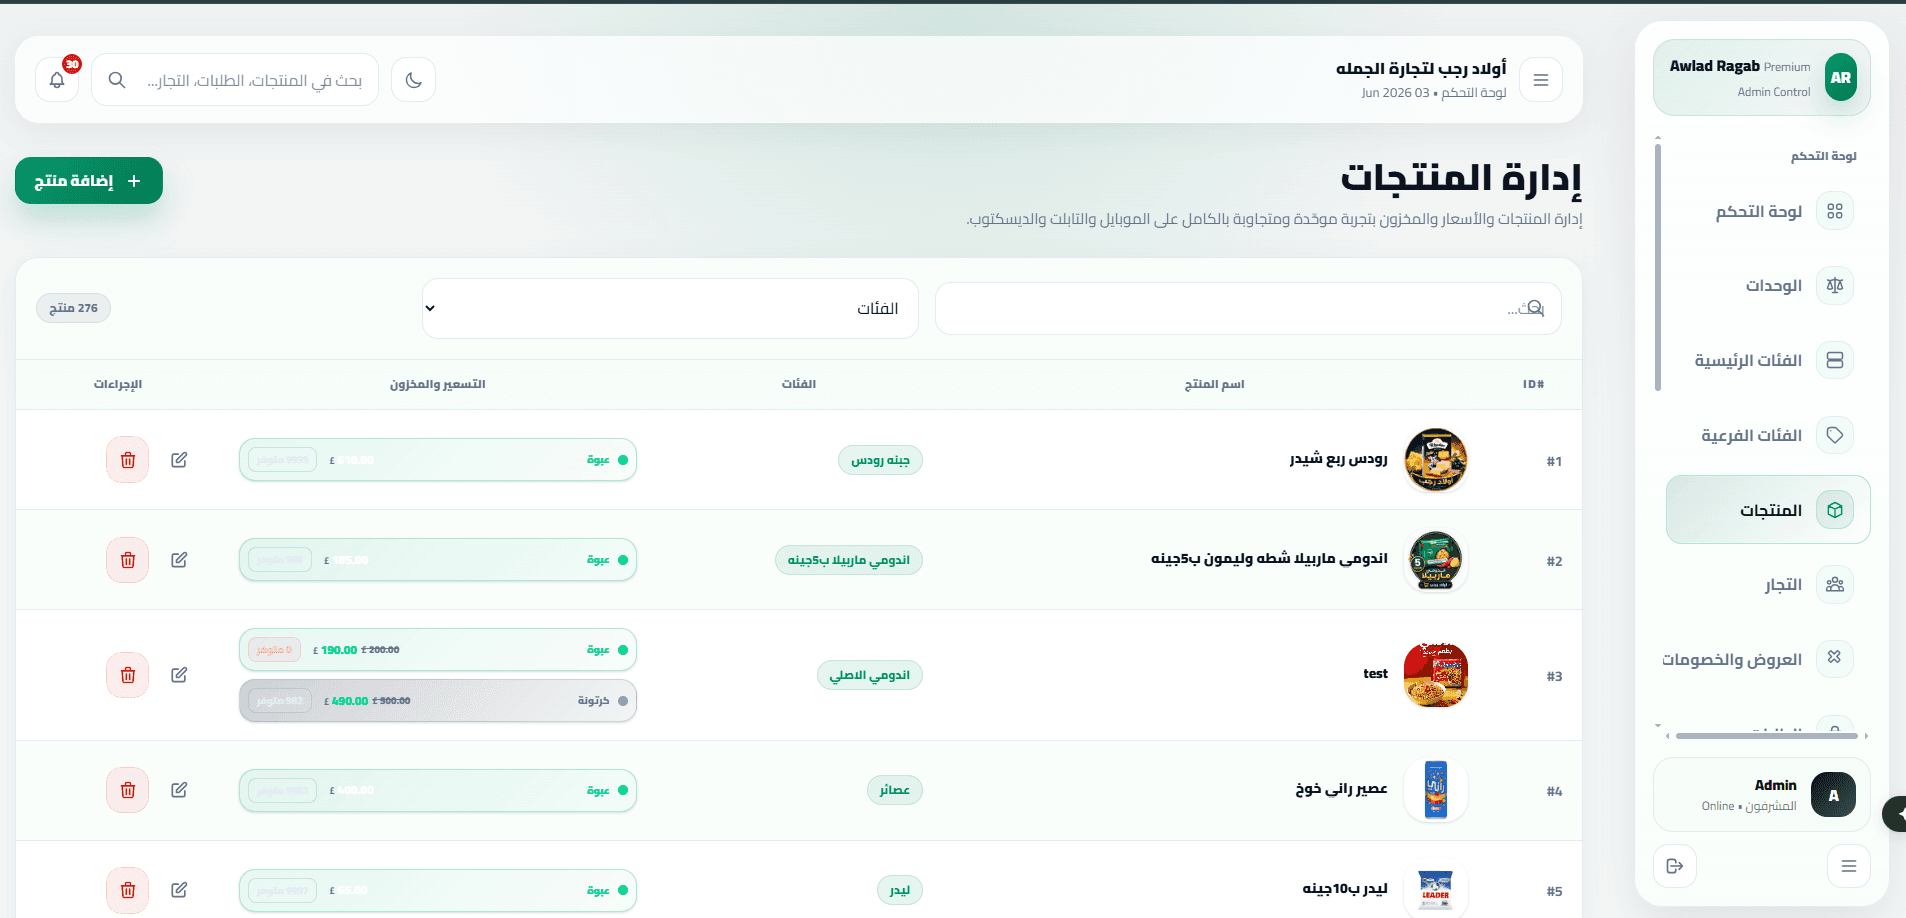Click the logout icon in the sidebar footer
Image resolution: width=1906 pixels, height=918 pixels.
pyautogui.click(x=1675, y=866)
